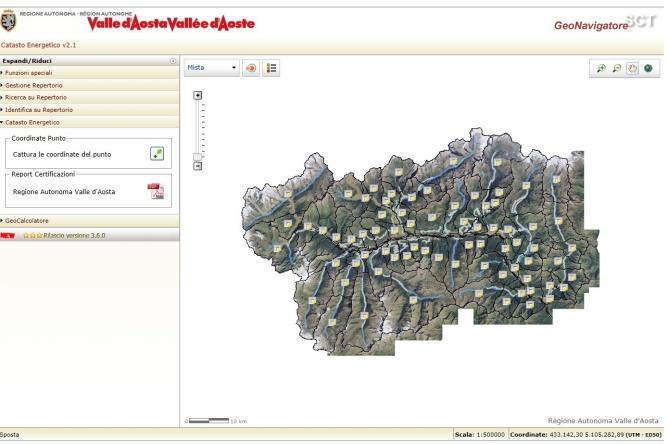Click the orange target icon beside Mista
668x444 pixels.
[x=251, y=68]
